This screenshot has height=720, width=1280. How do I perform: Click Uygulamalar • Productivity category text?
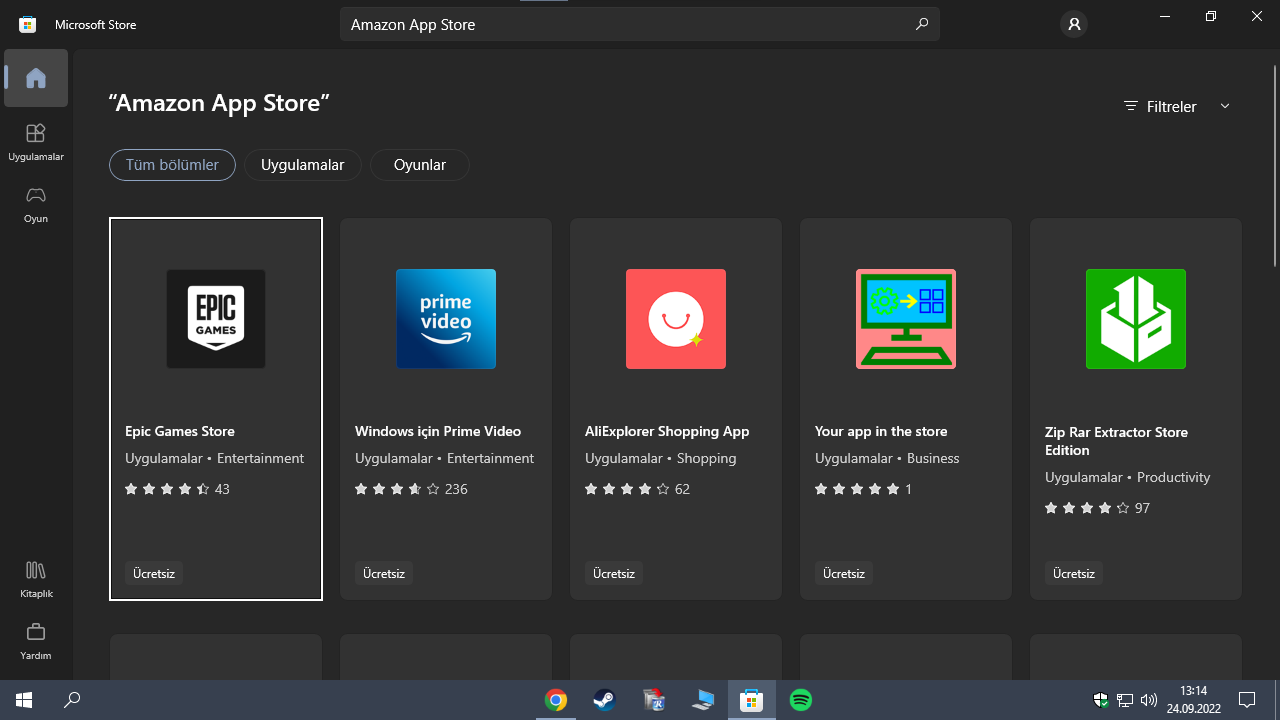pyautogui.click(x=1128, y=477)
